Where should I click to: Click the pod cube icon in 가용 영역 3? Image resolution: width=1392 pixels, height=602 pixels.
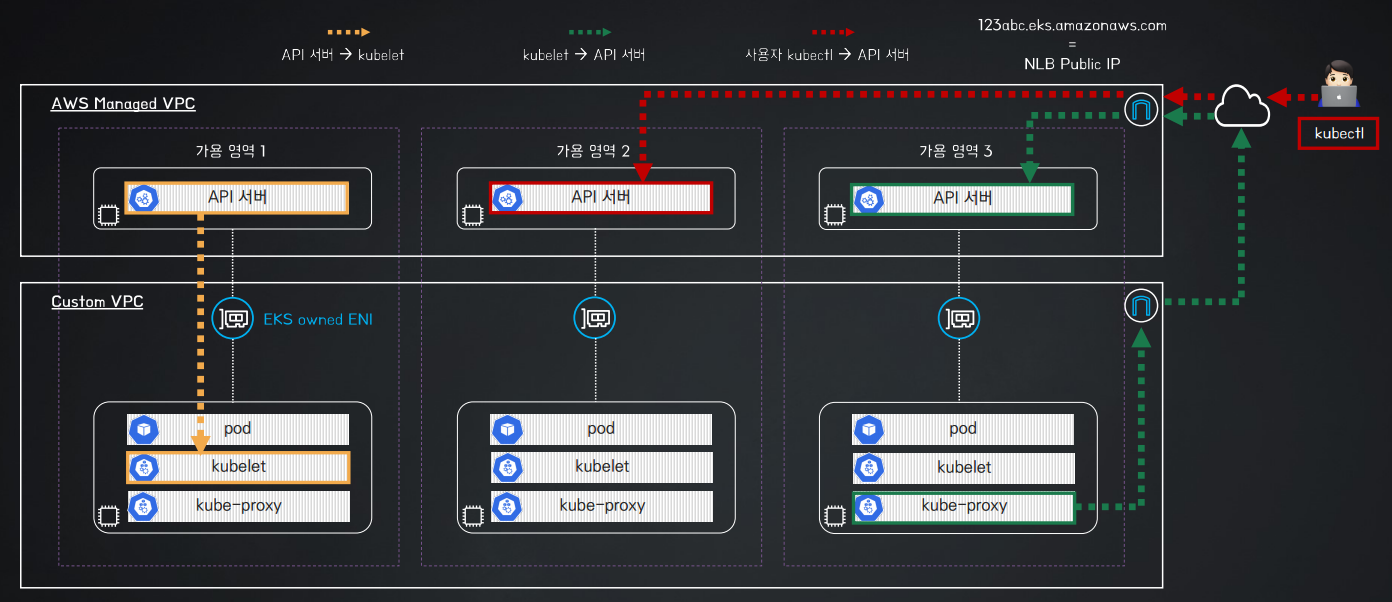tap(869, 429)
